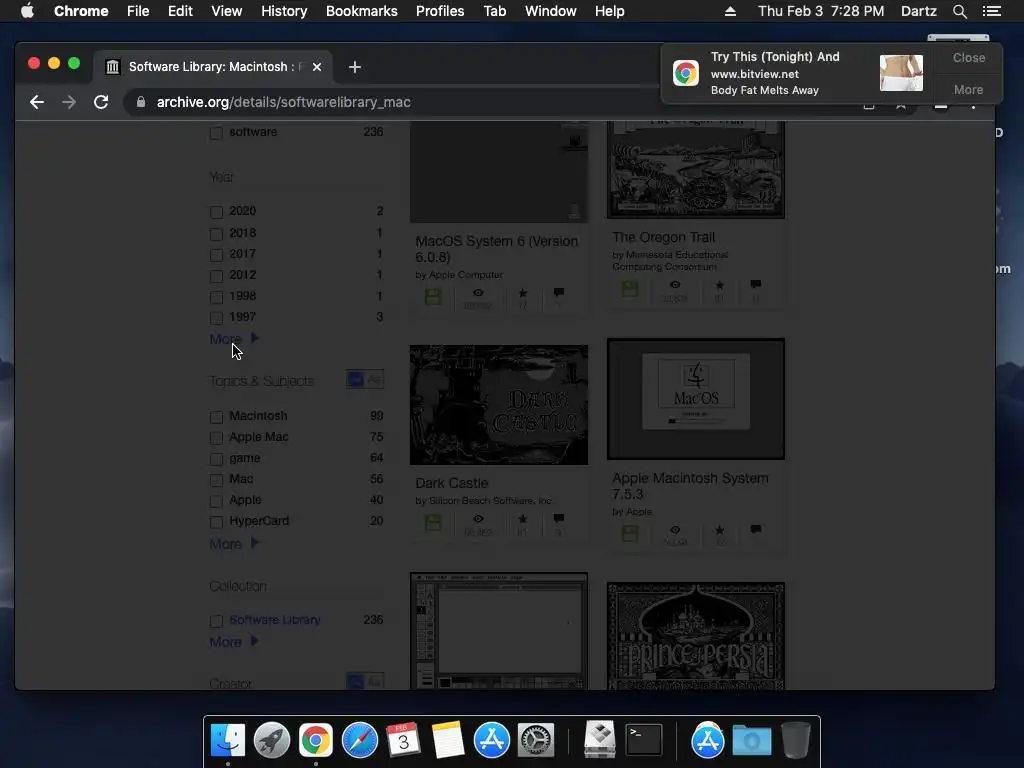1024x768 pixels.
Task: Open Chrome from the Dock
Action: click(x=315, y=740)
